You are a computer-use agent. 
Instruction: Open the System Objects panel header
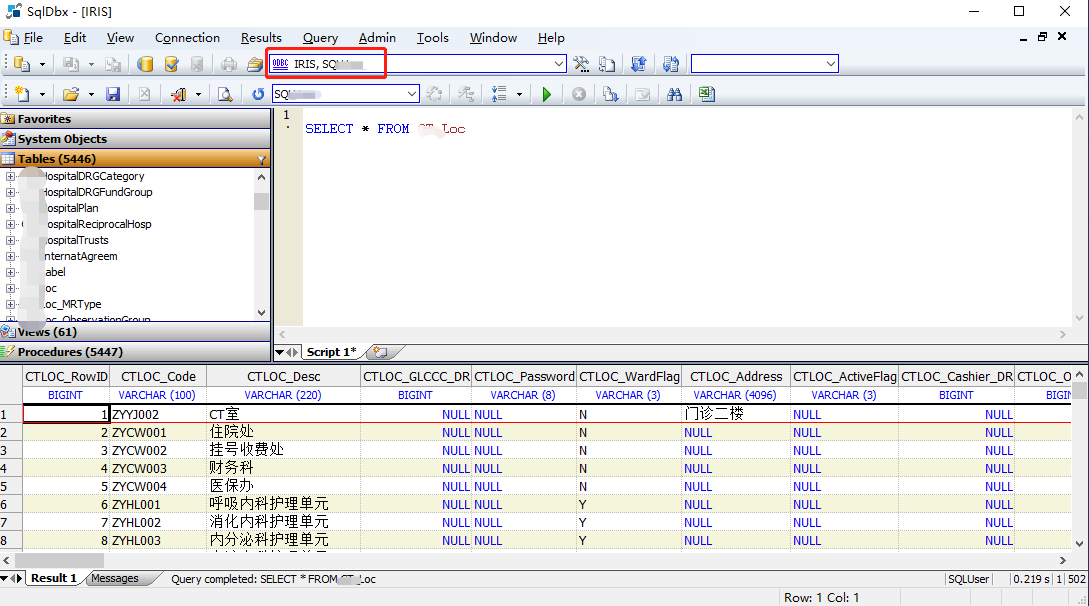click(135, 139)
